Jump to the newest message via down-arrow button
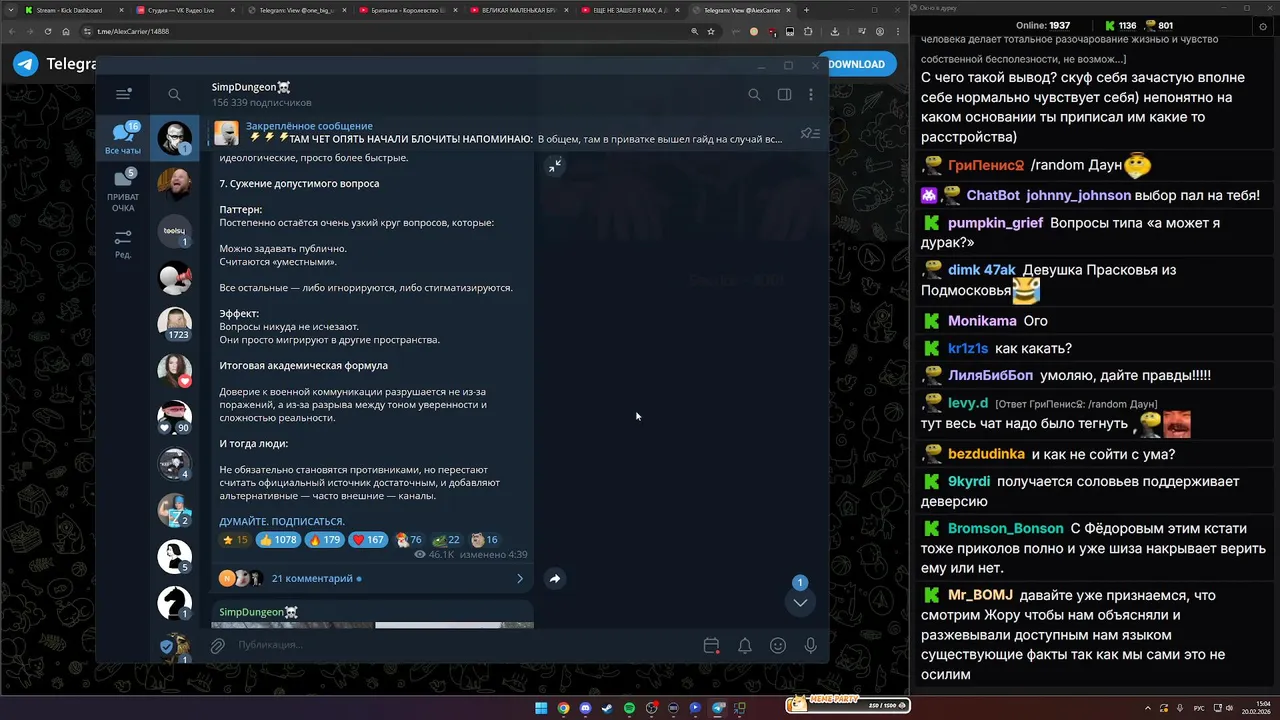Viewport: 1280px width, 720px height. [x=800, y=602]
